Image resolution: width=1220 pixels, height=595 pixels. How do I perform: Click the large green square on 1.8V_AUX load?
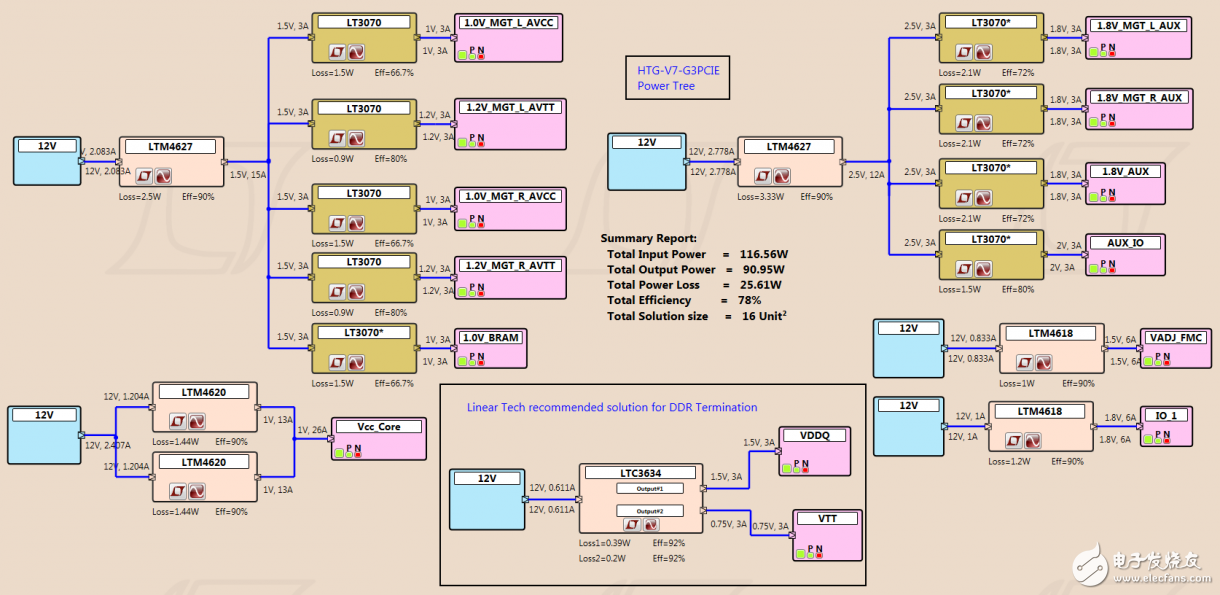tap(1094, 196)
